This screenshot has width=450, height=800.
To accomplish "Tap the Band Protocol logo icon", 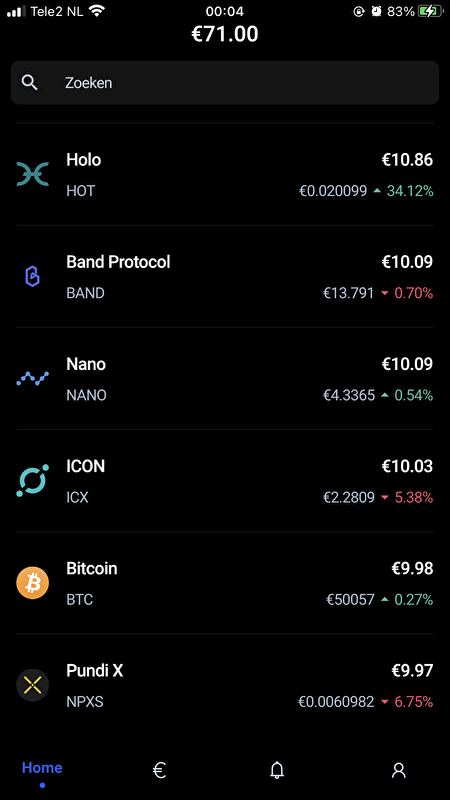I will tap(33, 276).
